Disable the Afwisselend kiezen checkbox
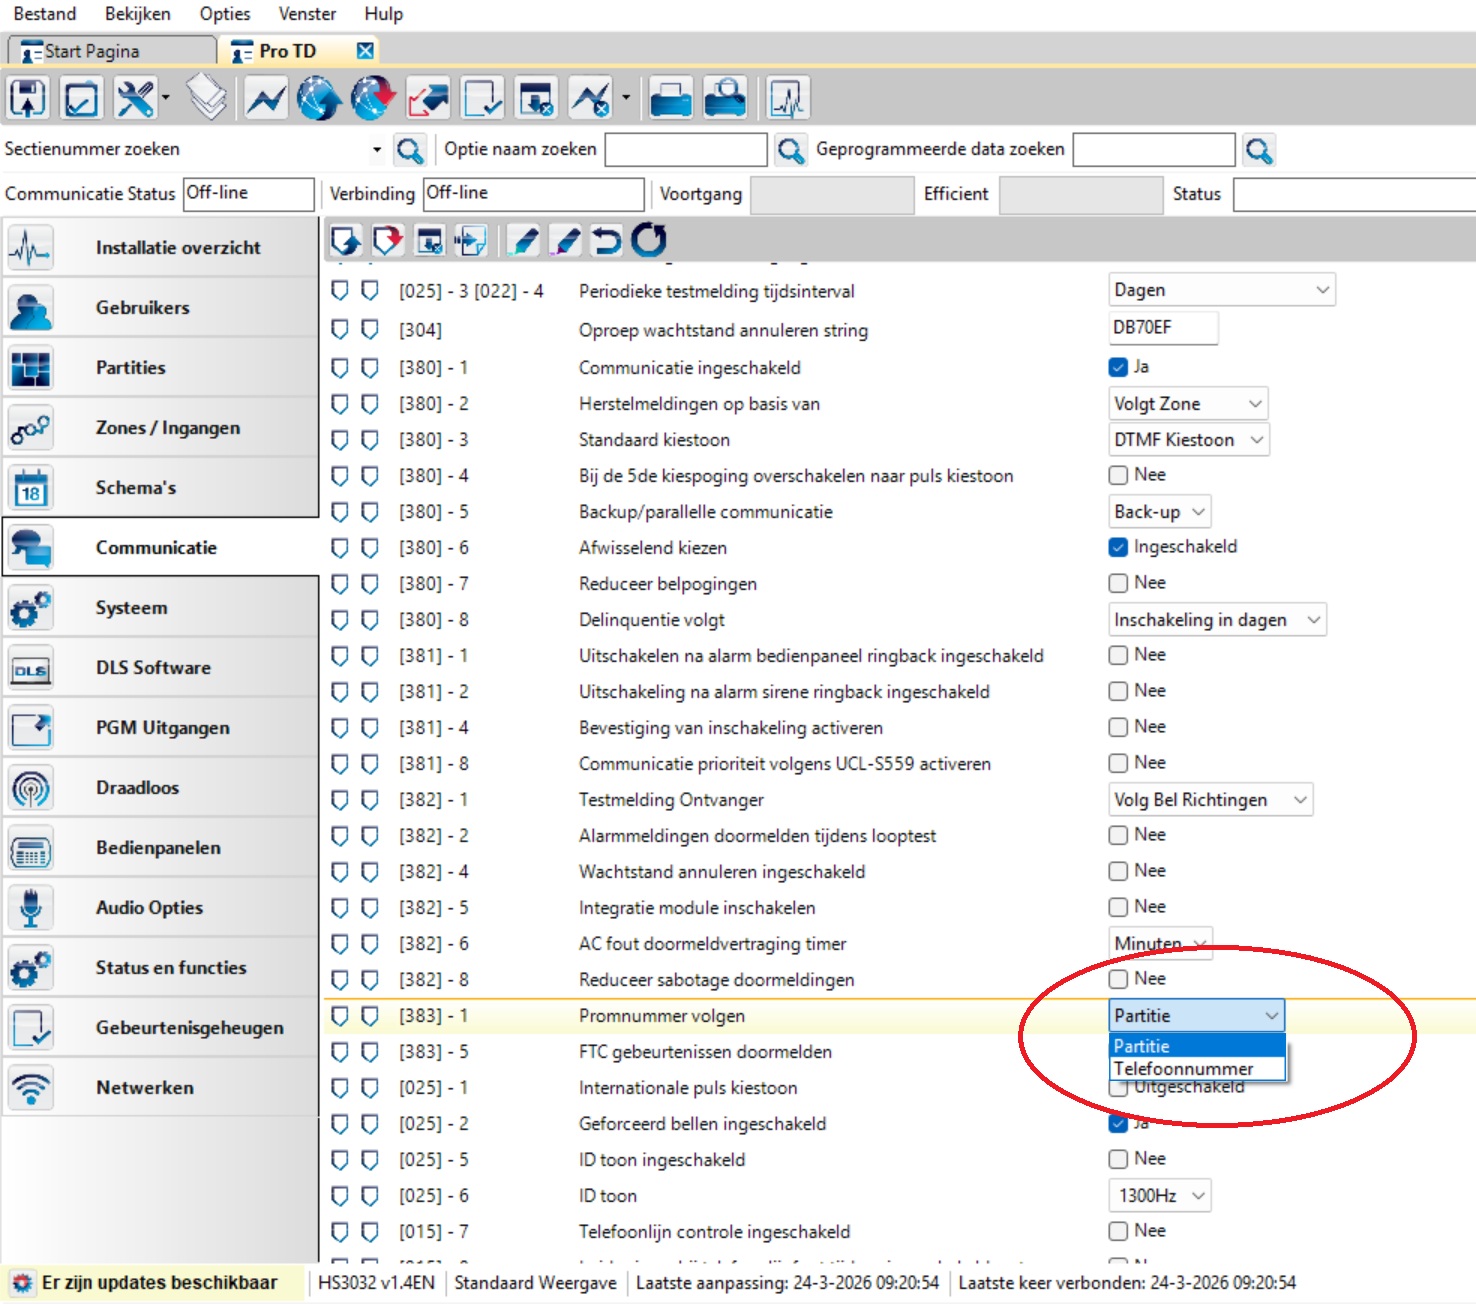The height and width of the screenshot is (1304, 1476). [1118, 547]
